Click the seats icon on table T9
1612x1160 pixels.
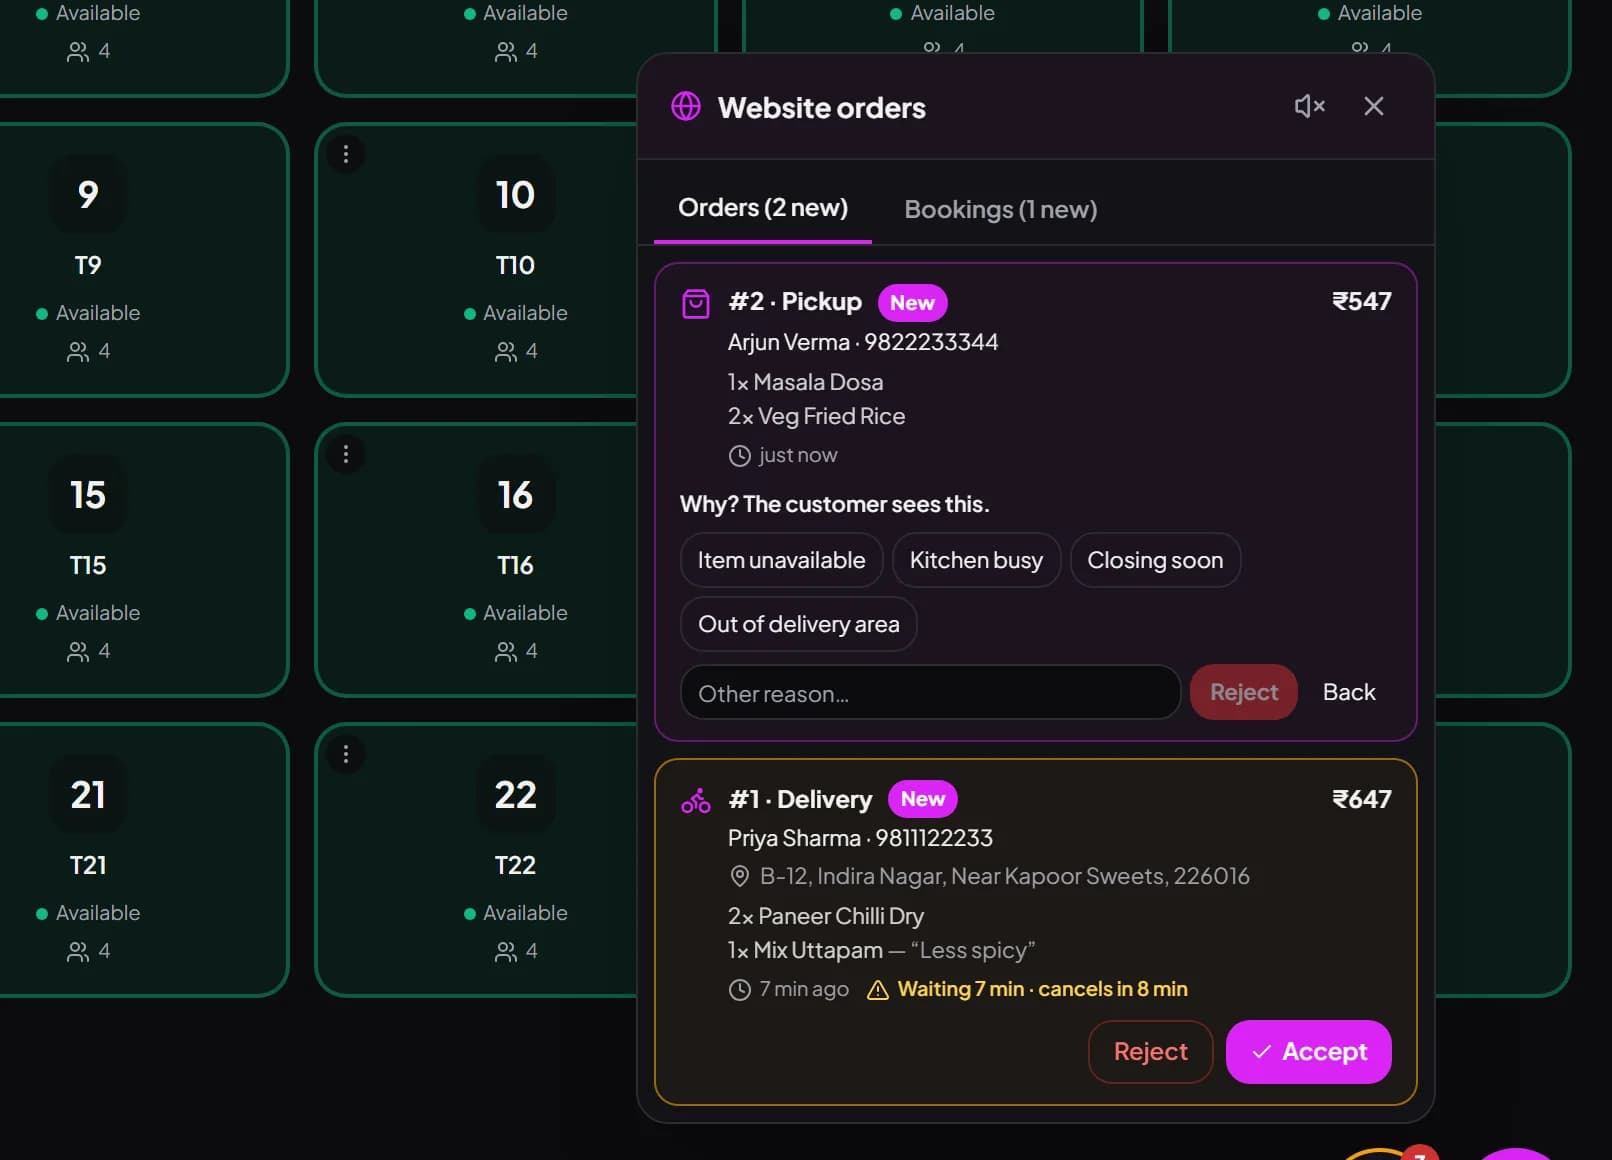coord(77,352)
